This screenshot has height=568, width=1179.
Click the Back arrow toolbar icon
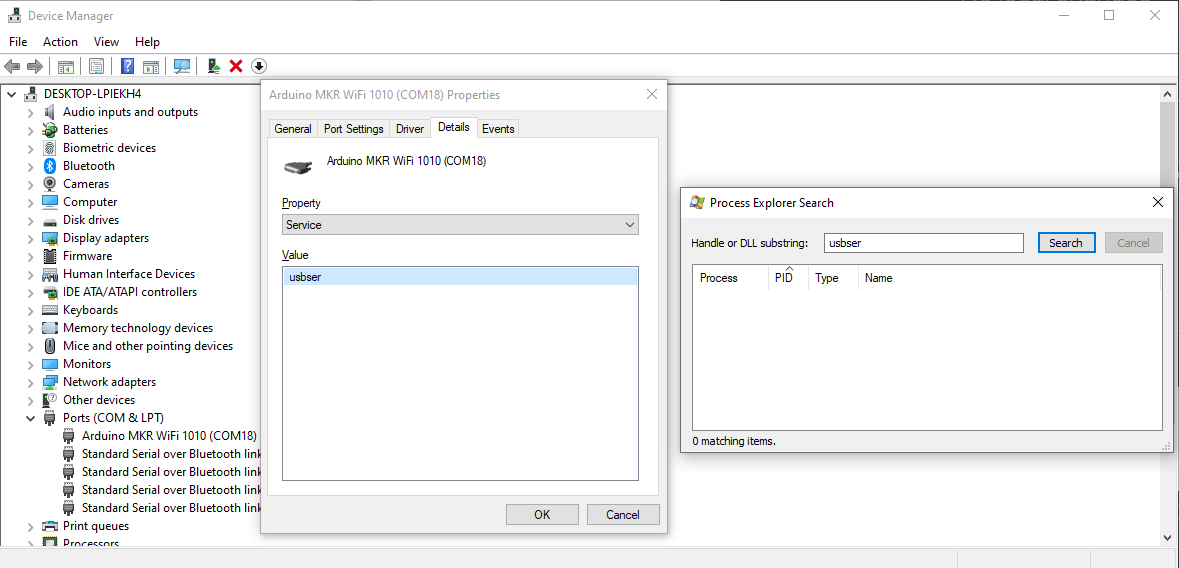pos(12,66)
